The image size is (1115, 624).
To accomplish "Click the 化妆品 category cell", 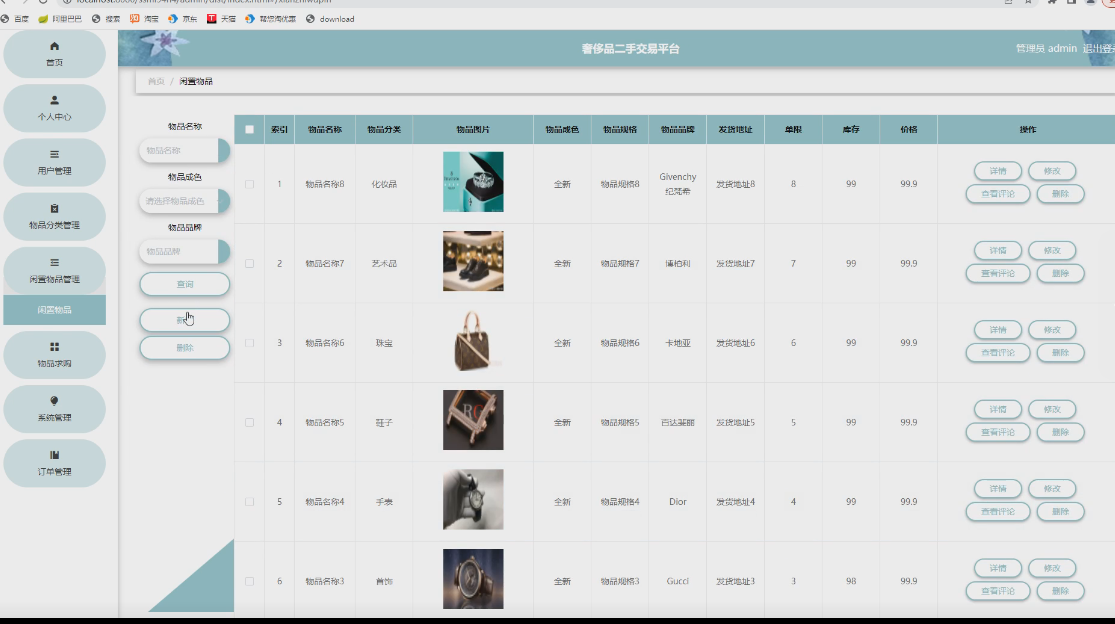I will point(384,184).
